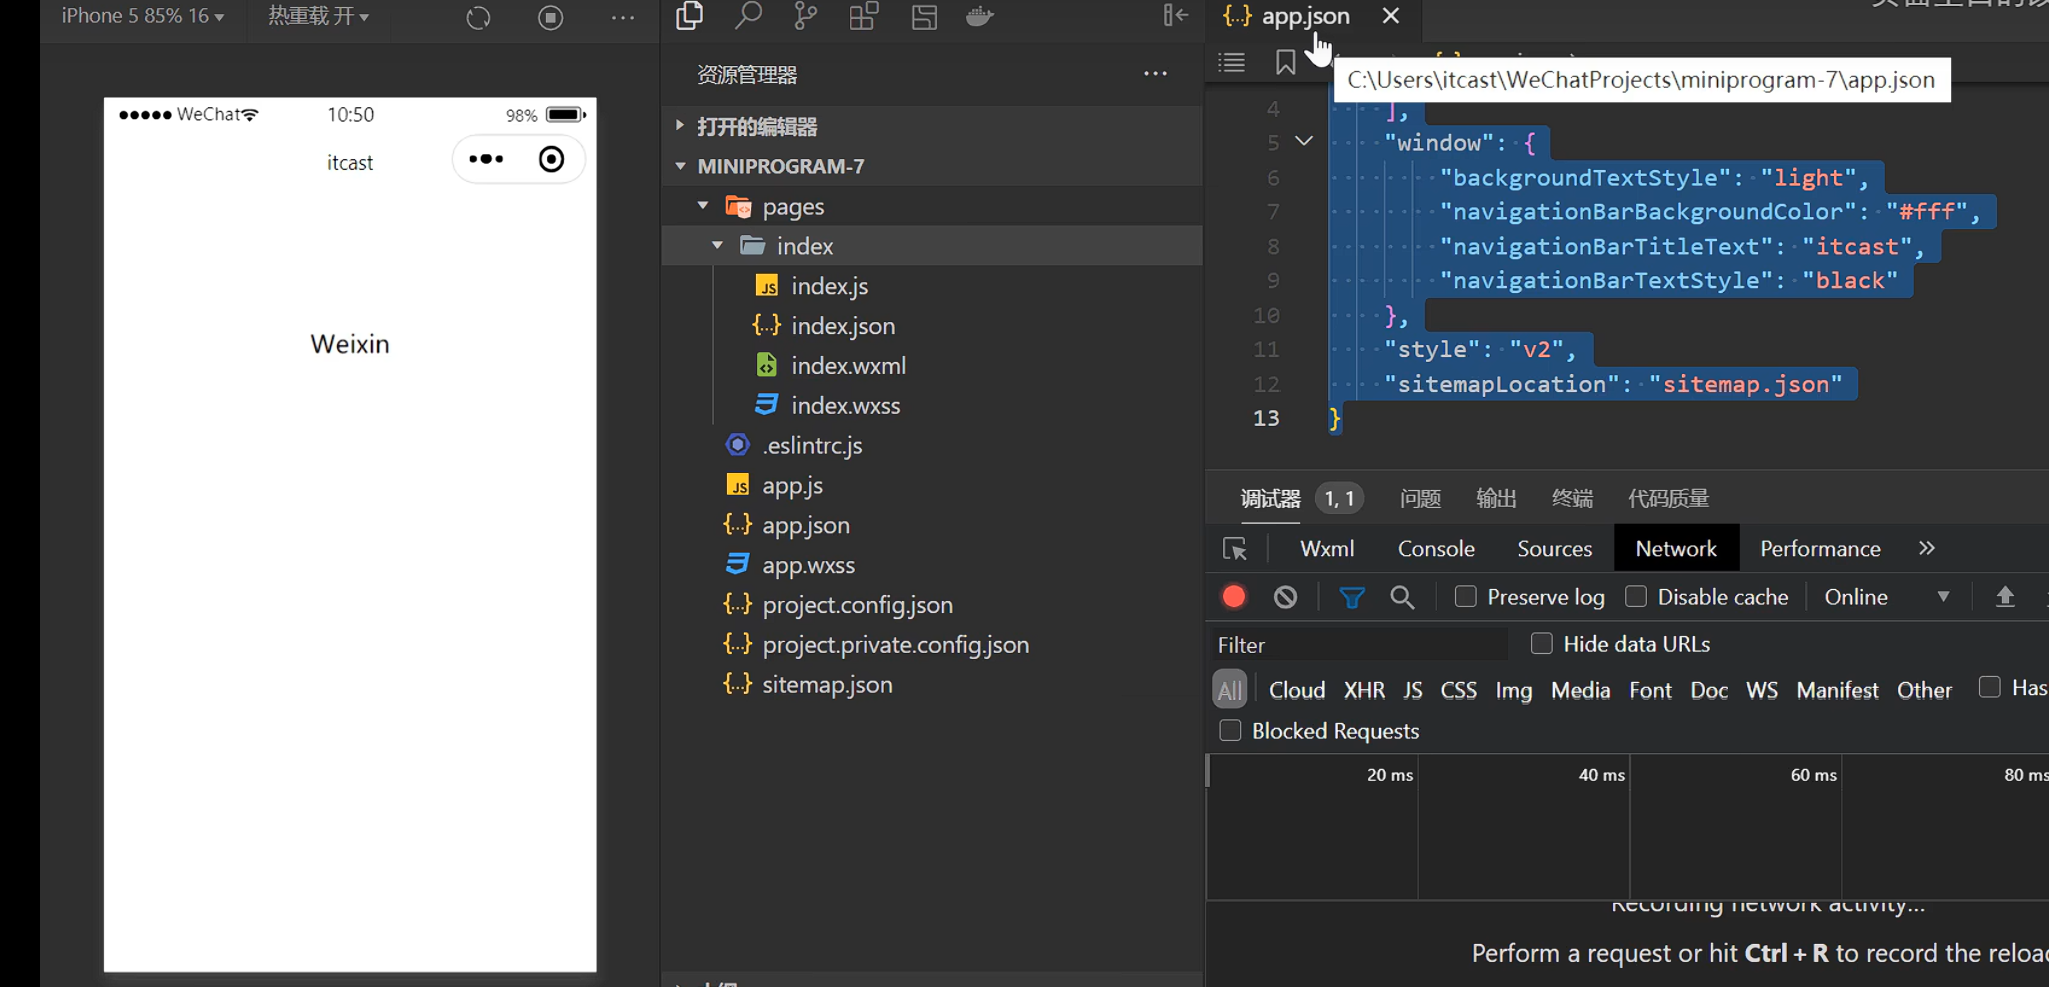Toggle the network filter funnel icon
This screenshot has width=2049, height=987.
(x=1351, y=597)
